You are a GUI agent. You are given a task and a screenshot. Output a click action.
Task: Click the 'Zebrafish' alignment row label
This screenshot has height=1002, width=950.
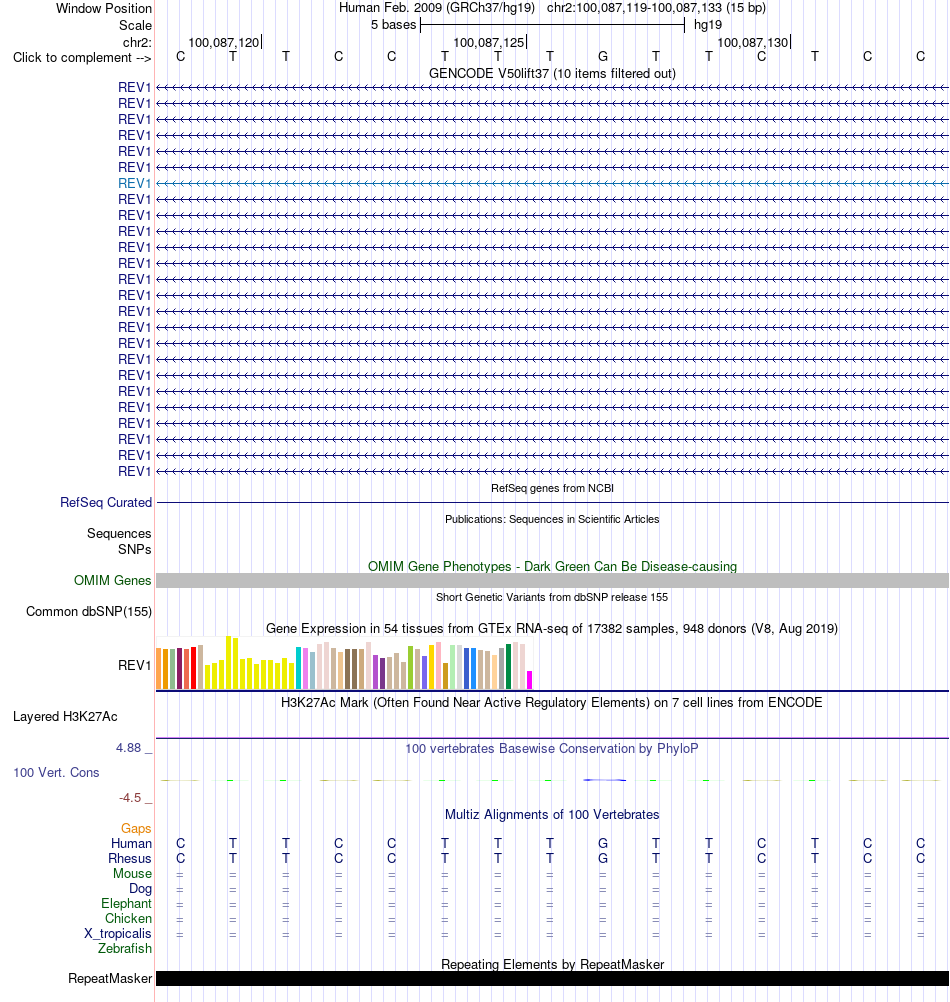point(125,948)
